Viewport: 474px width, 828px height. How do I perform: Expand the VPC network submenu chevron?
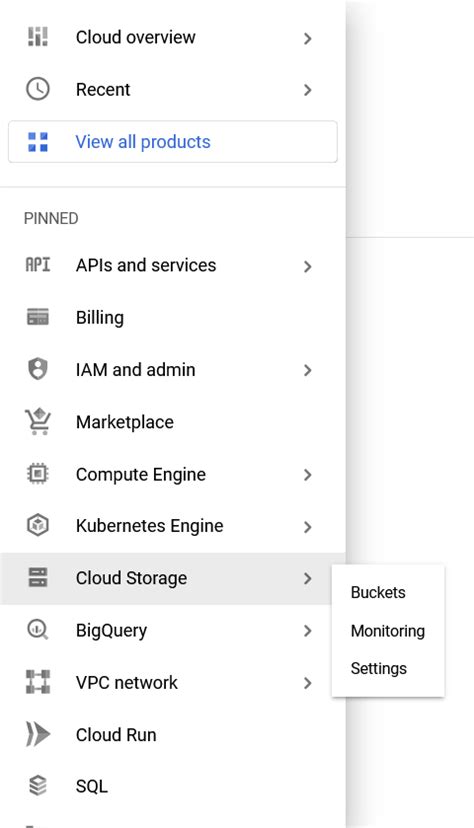pos(308,683)
